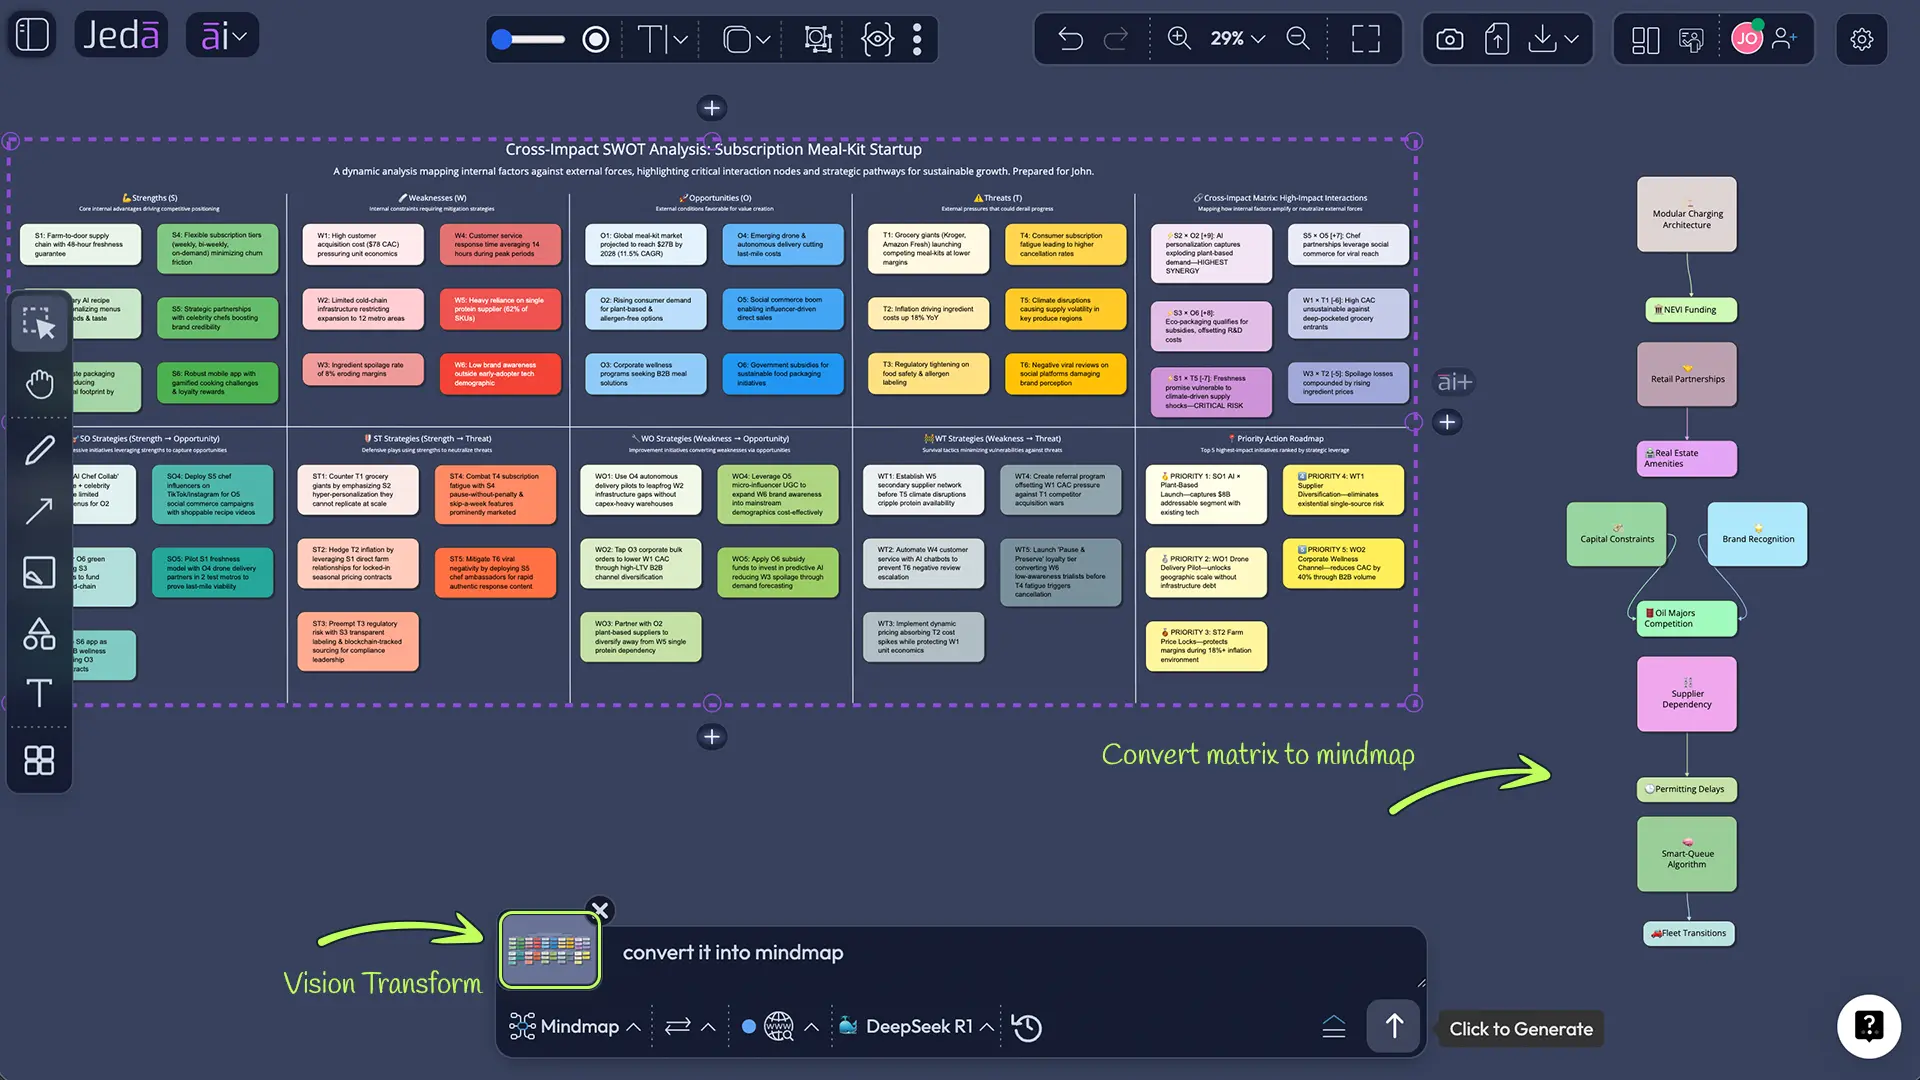Click the upload file icon
Image resolution: width=1920 pixels, height=1080 pixels.
(x=1496, y=39)
